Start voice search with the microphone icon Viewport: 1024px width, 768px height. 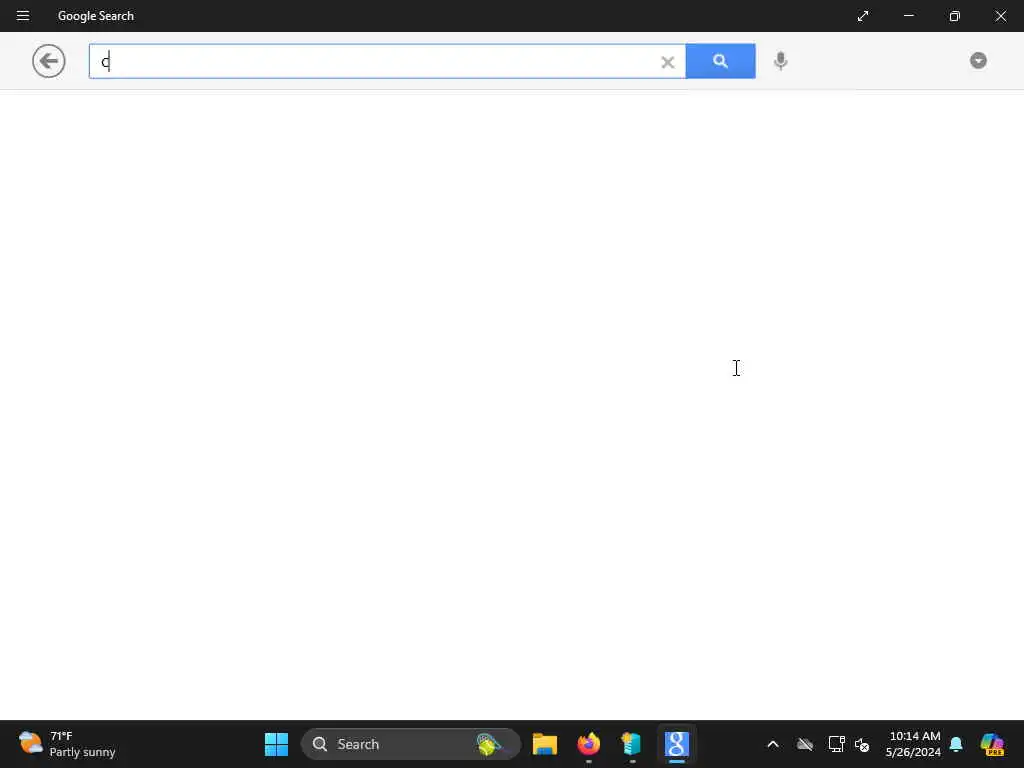pos(780,61)
